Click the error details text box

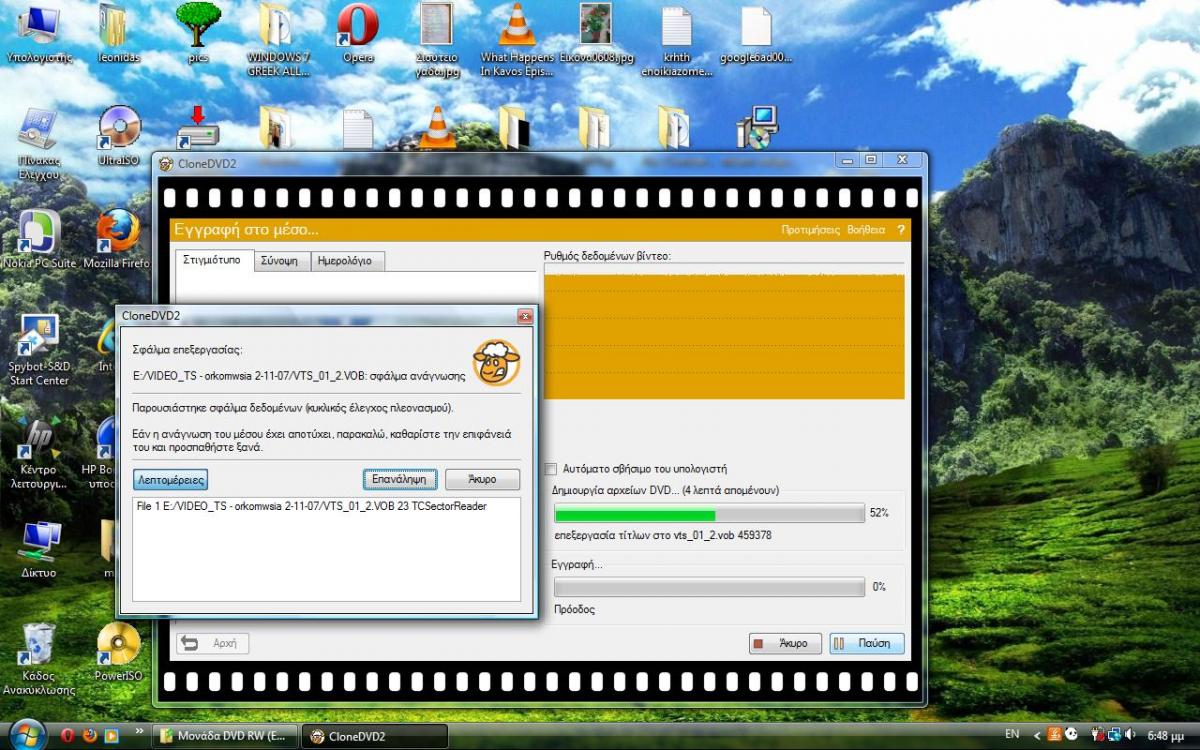point(327,548)
